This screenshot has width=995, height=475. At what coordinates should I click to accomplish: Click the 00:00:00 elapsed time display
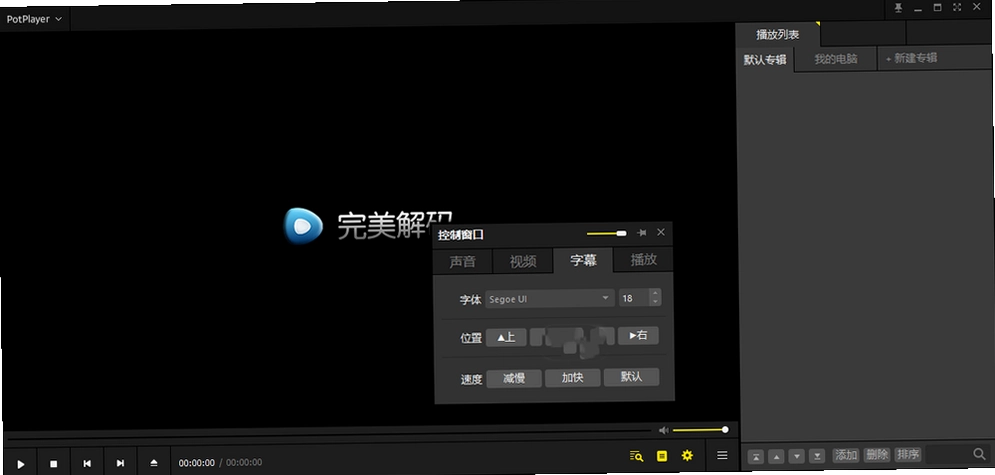click(x=197, y=463)
